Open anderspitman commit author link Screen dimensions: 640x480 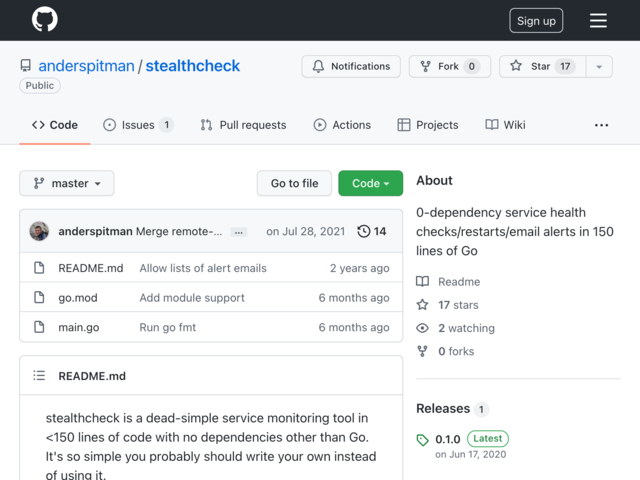pos(95,231)
